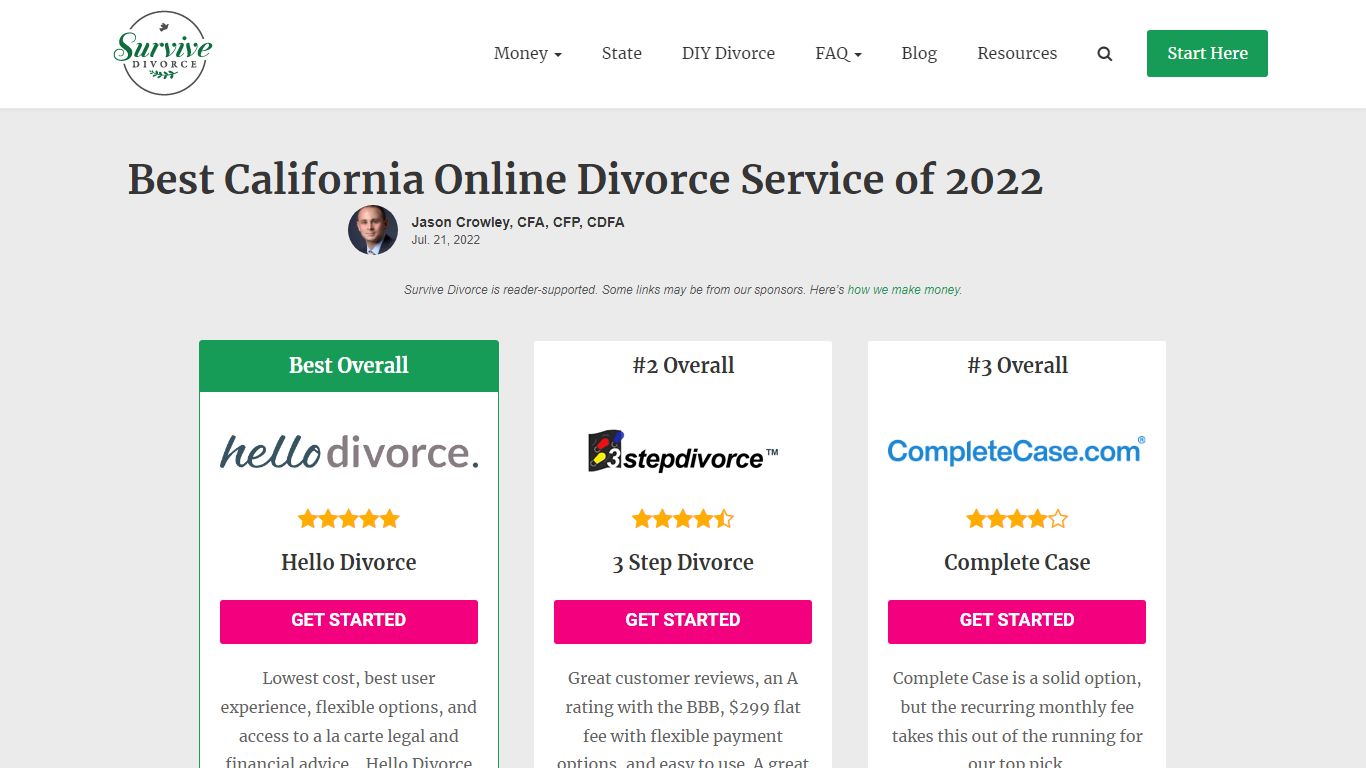Viewport: 1366px width, 768px height.
Task: Click Hello Divorce five-star rating
Action: click(349, 519)
